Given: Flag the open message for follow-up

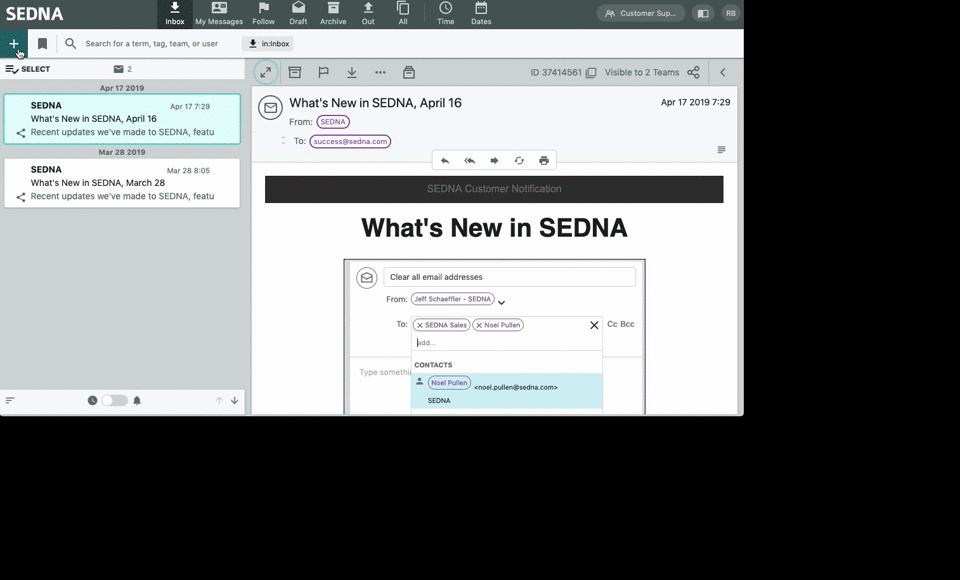Looking at the screenshot, I should tap(323, 72).
